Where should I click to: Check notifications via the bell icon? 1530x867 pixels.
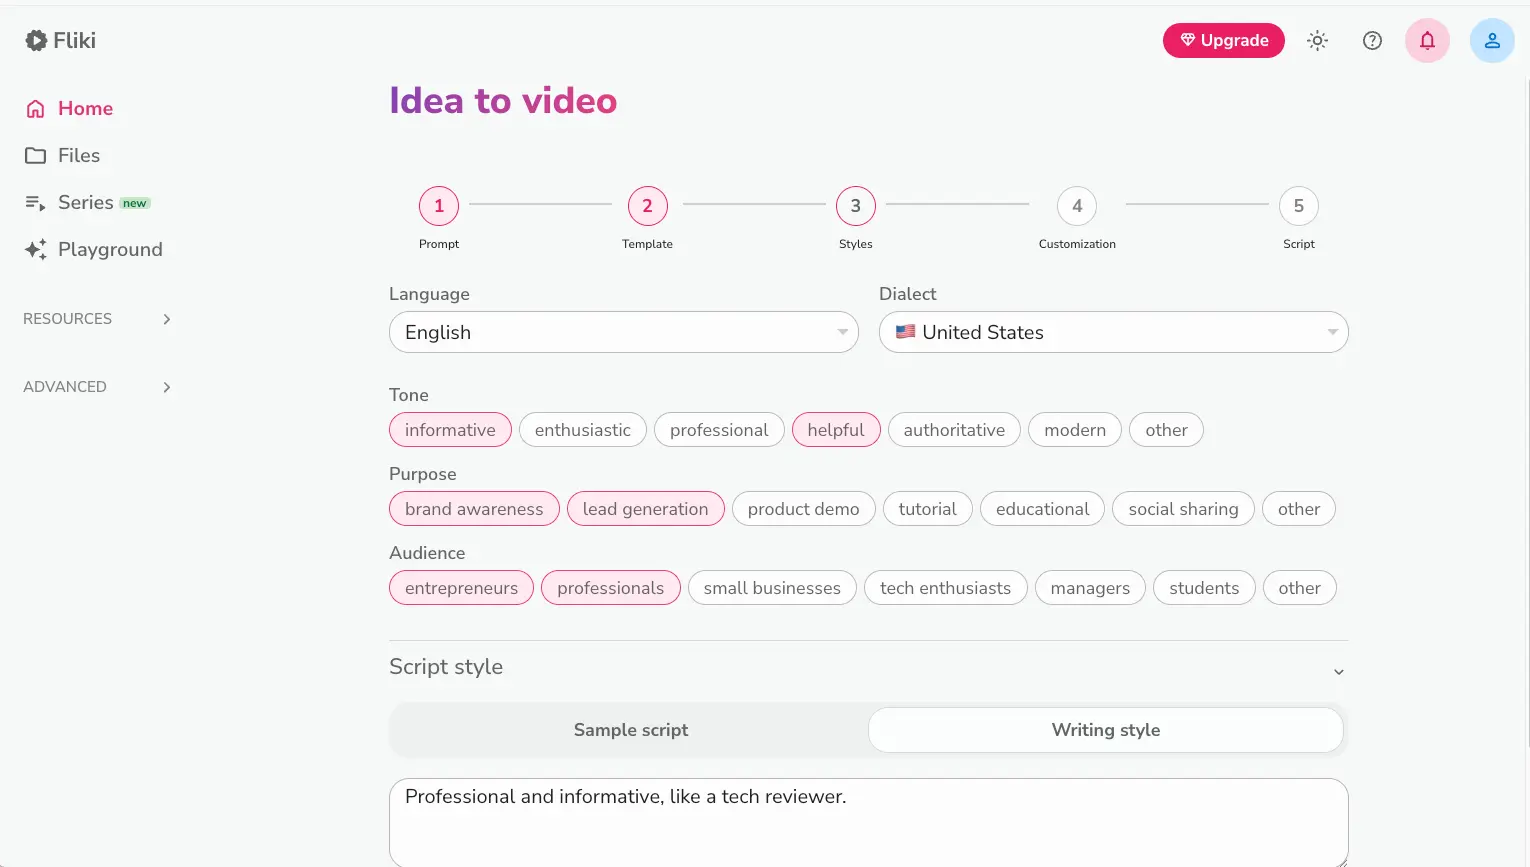click(1427, 40)
